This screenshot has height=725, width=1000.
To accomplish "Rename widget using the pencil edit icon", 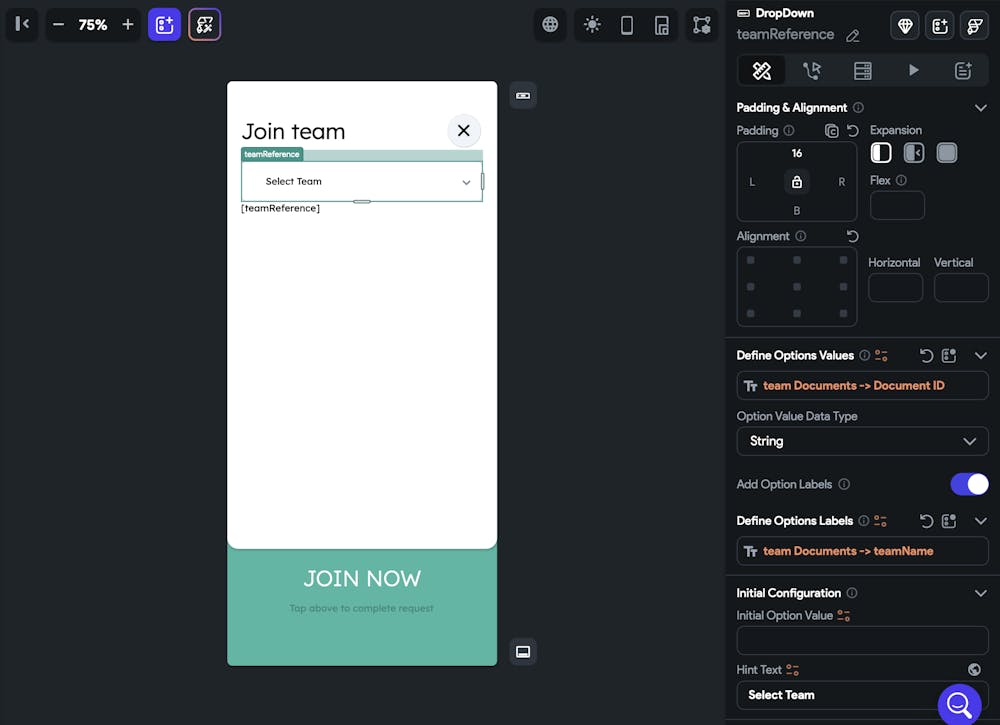I will (x=853, y=34).
